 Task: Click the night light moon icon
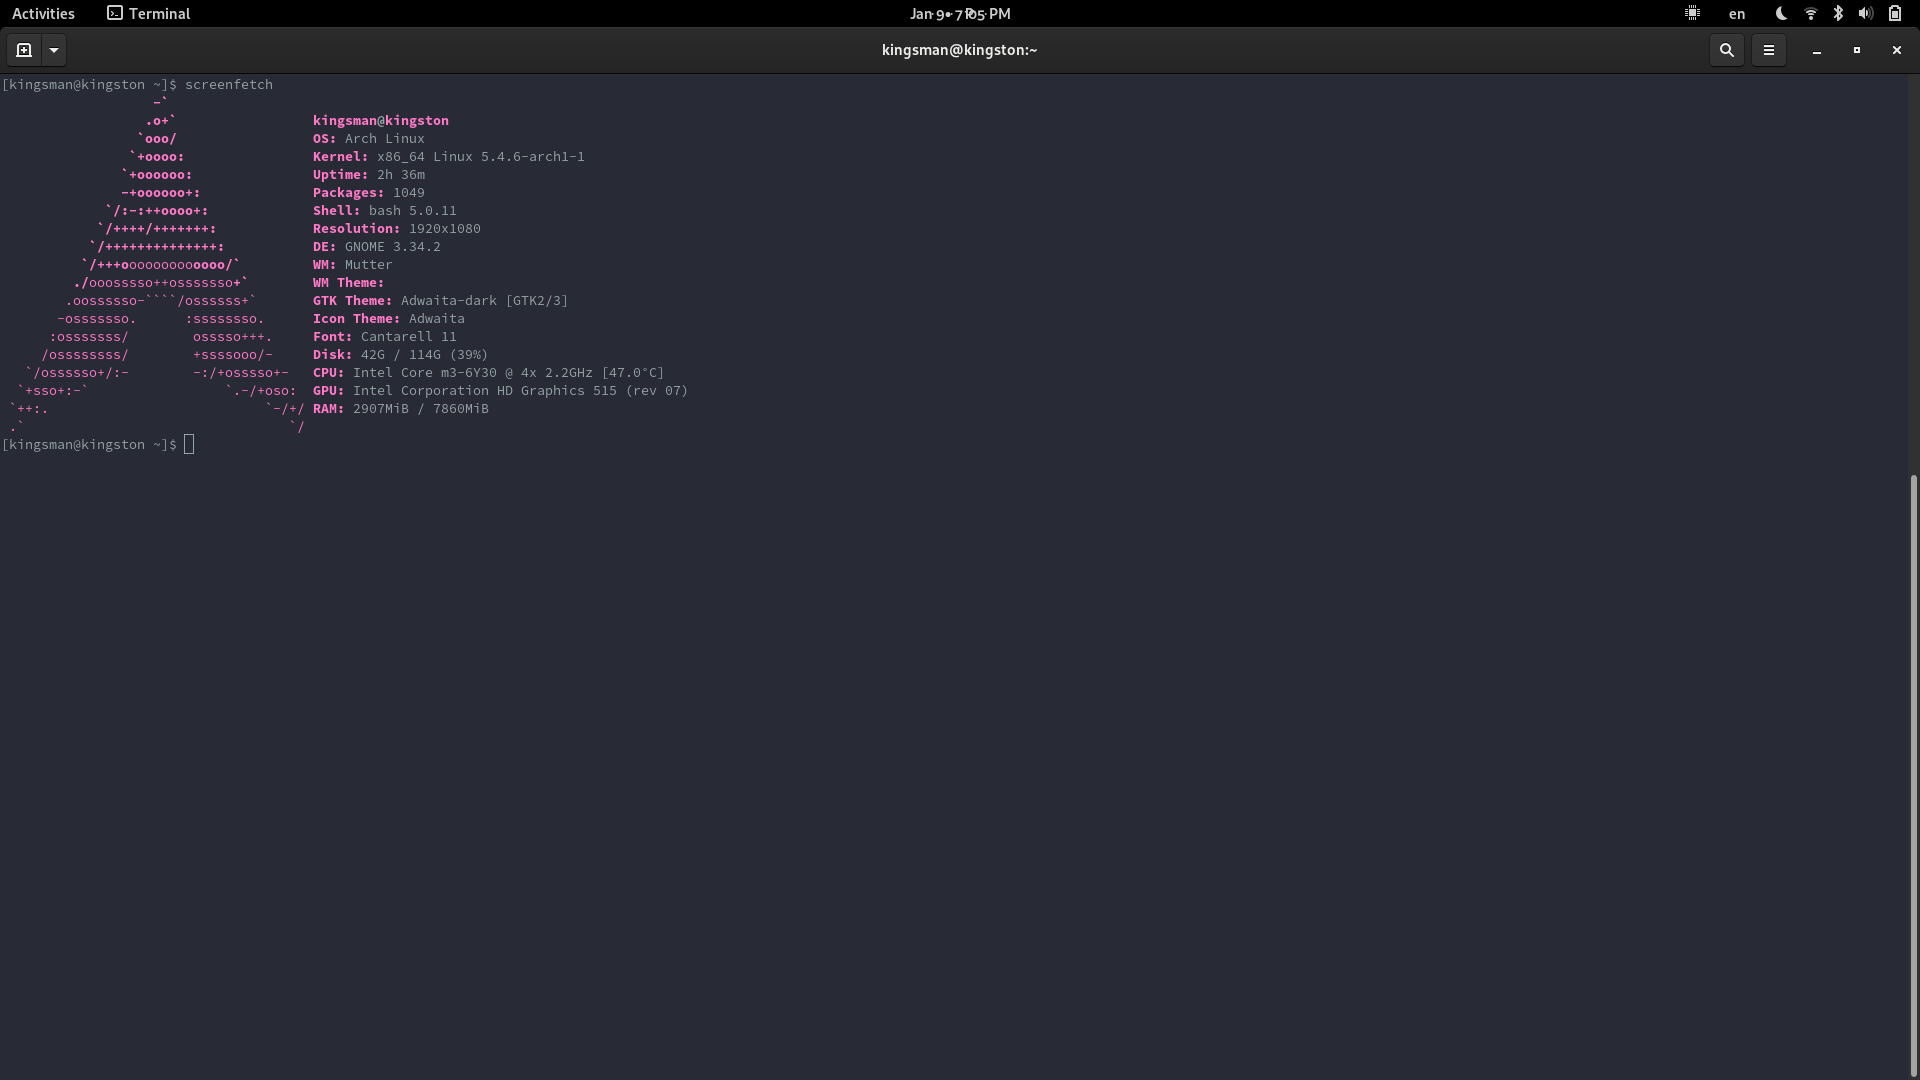pos(1781,13)
